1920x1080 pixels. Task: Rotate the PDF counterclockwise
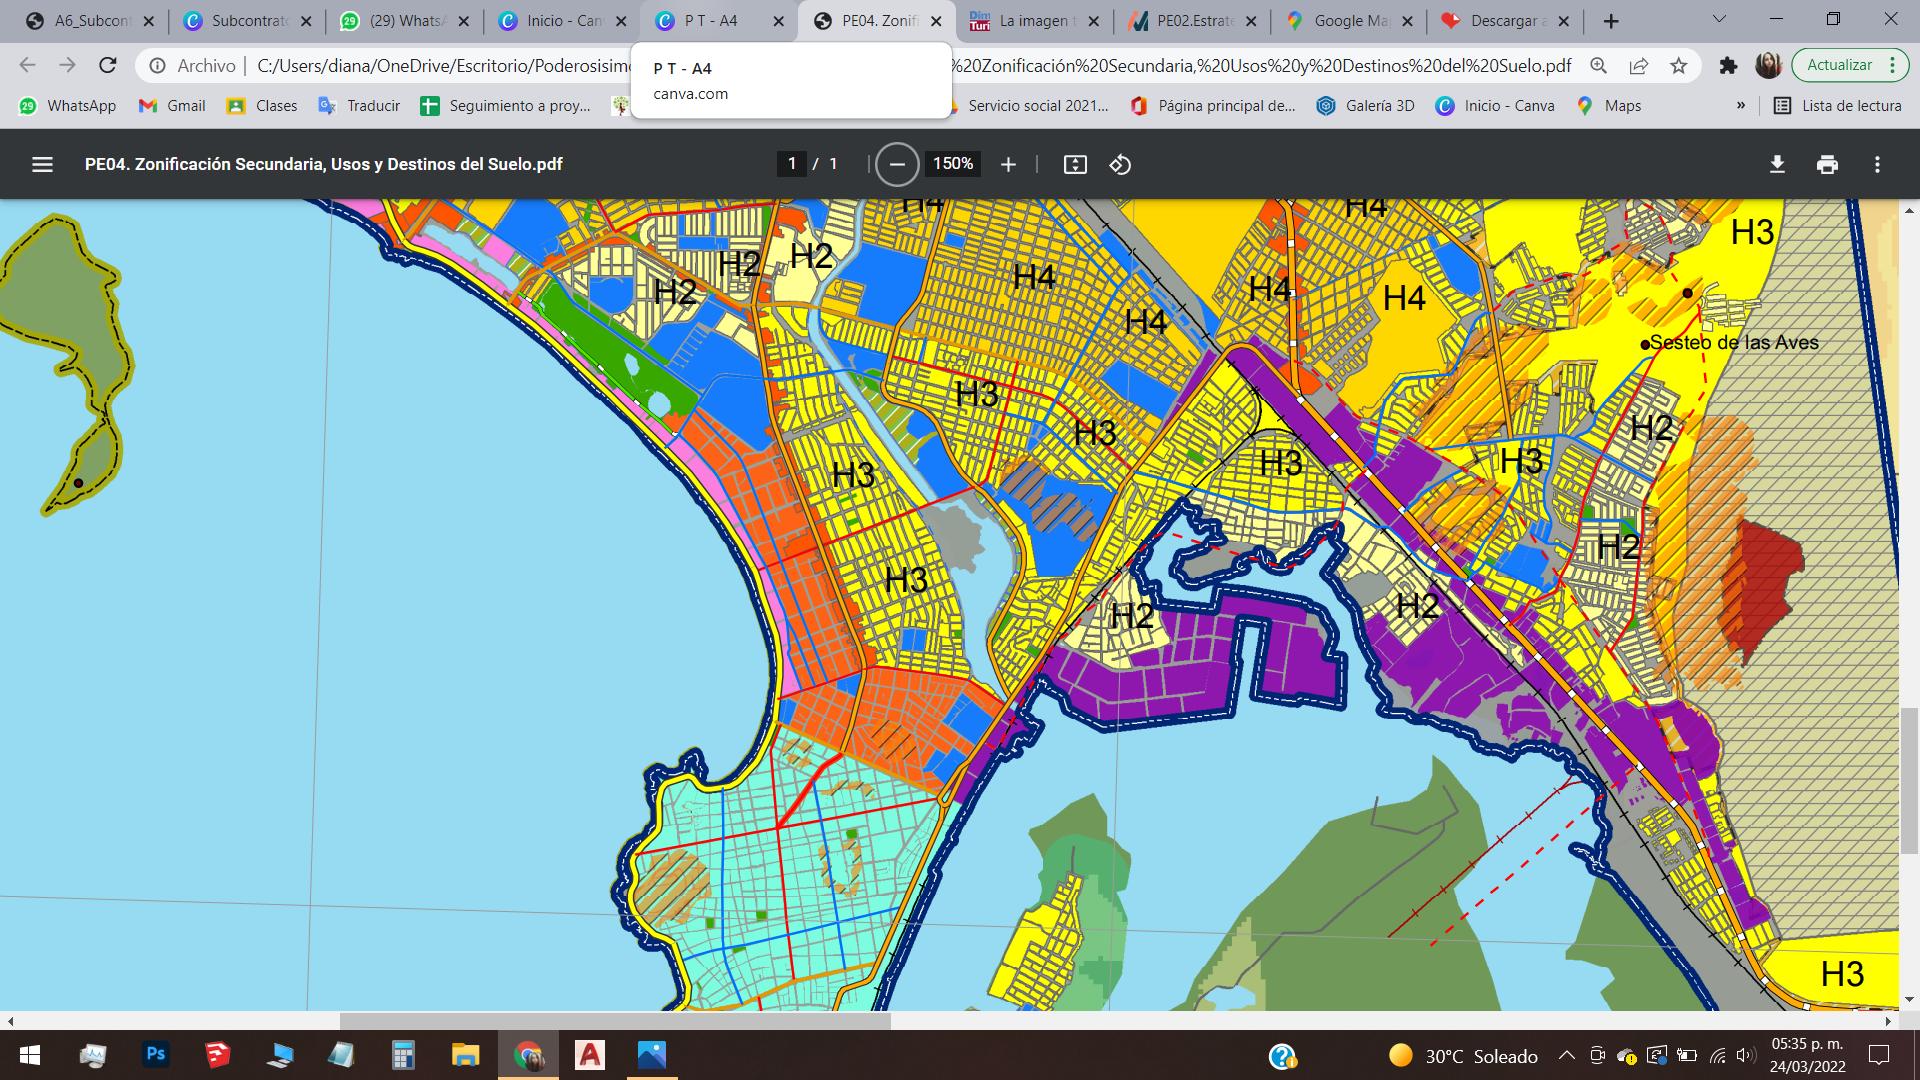[1120, 164]
